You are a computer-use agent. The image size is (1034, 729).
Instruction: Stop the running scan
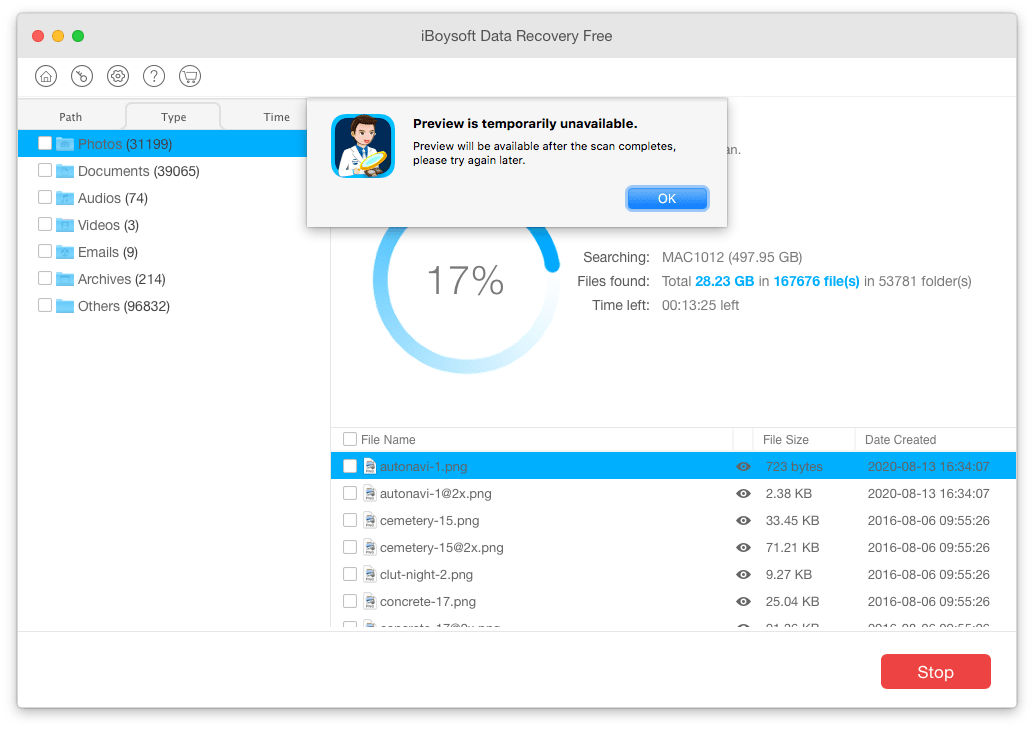point(935,672)
